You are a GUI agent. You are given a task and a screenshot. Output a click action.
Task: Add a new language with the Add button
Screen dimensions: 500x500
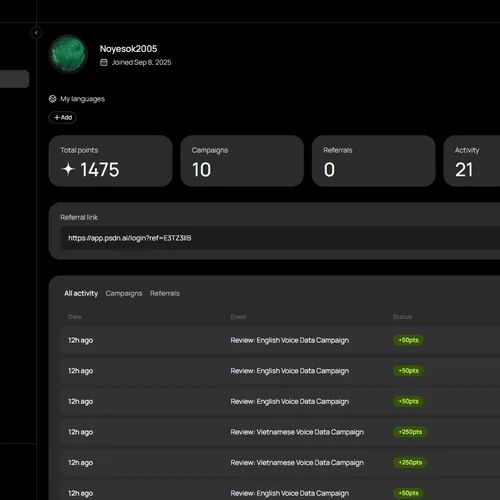point(63,117)
